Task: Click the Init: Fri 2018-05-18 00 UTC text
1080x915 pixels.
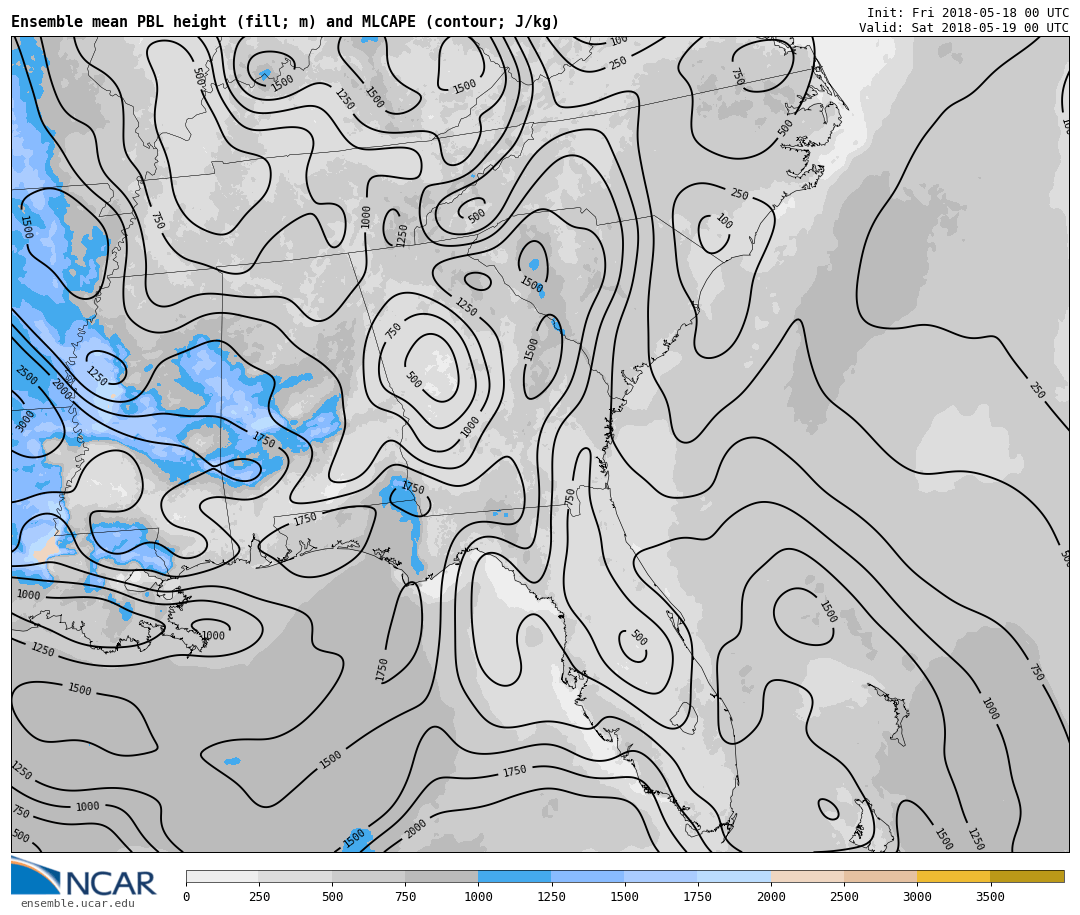Action: 968,13
